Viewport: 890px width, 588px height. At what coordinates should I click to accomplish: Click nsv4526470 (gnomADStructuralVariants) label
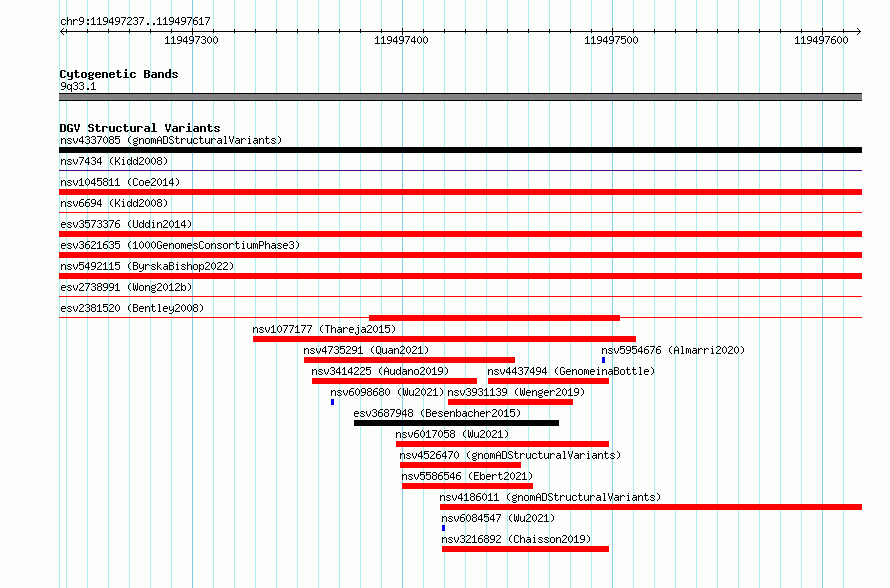510,455
